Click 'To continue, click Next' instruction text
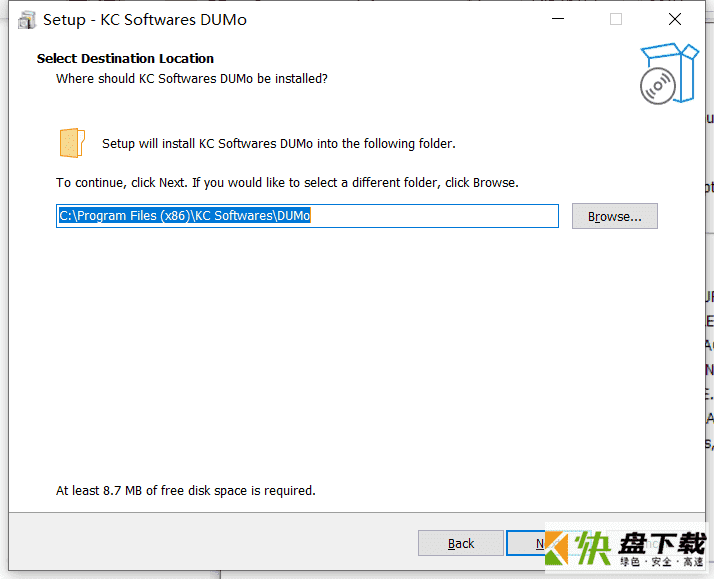The image size is (714, 579). click(x=287, y=183)
